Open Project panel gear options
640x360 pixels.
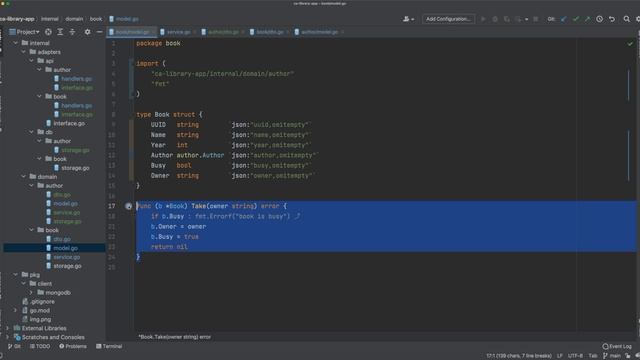click(87, 32)
